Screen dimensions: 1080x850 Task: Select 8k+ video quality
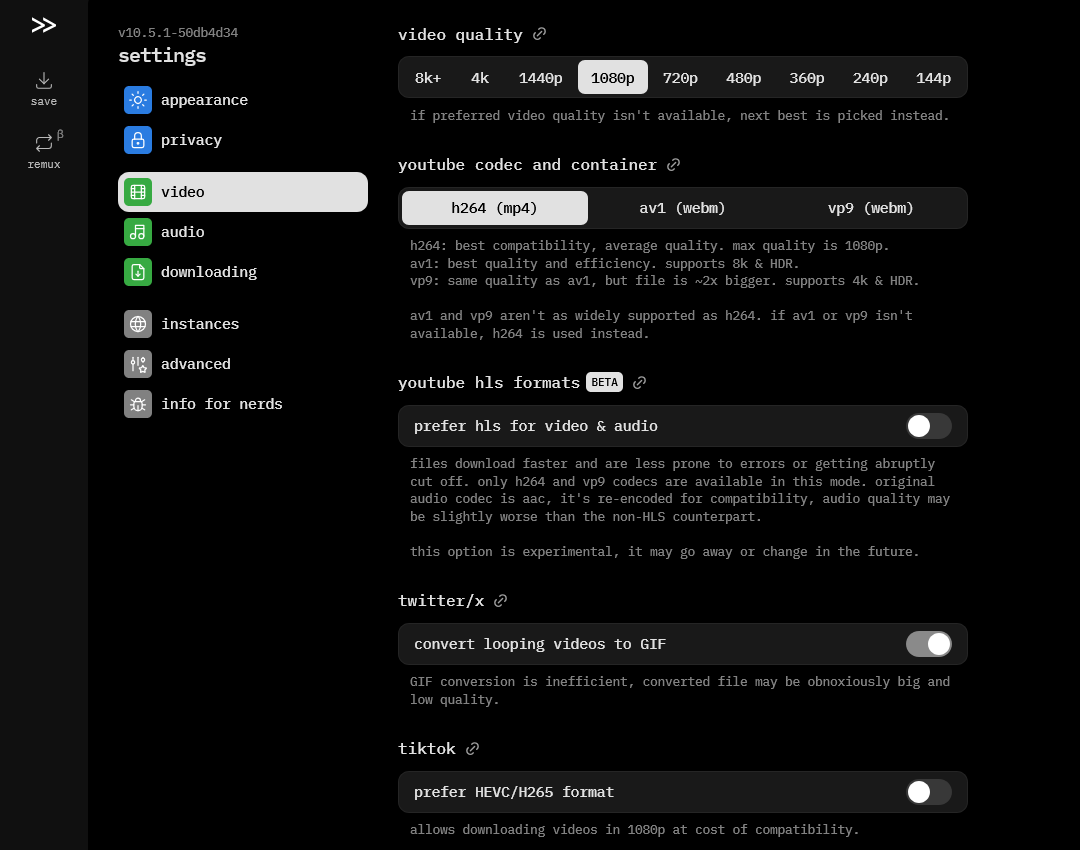(428, 78)
